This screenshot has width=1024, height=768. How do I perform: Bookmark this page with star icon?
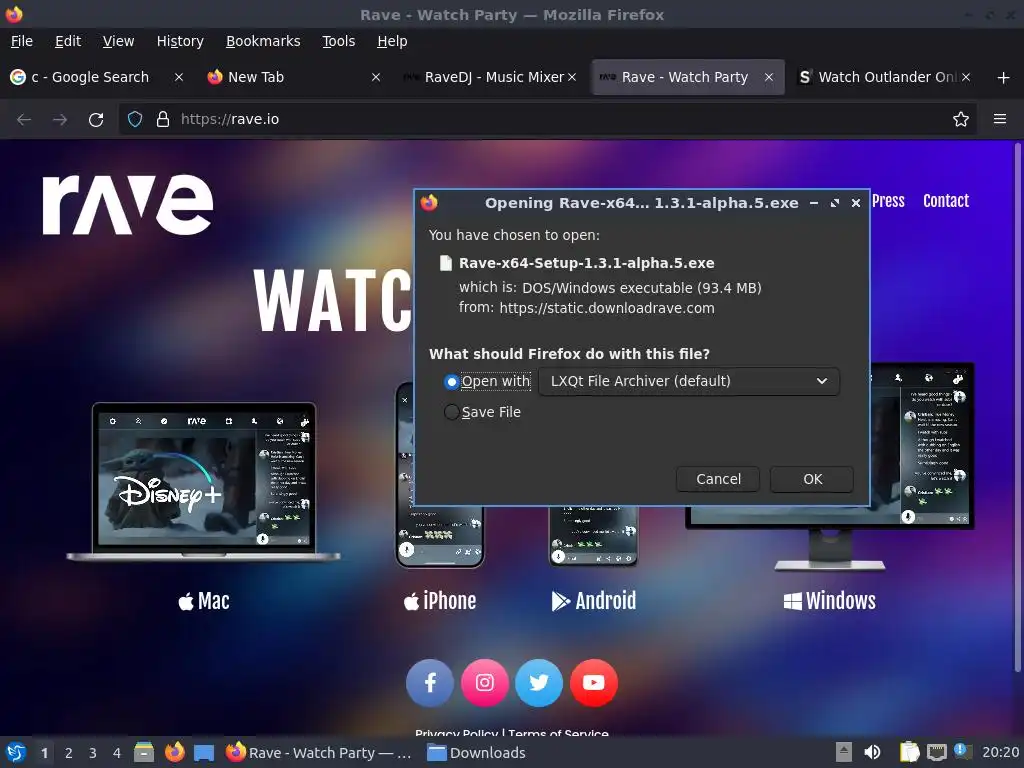961,120
